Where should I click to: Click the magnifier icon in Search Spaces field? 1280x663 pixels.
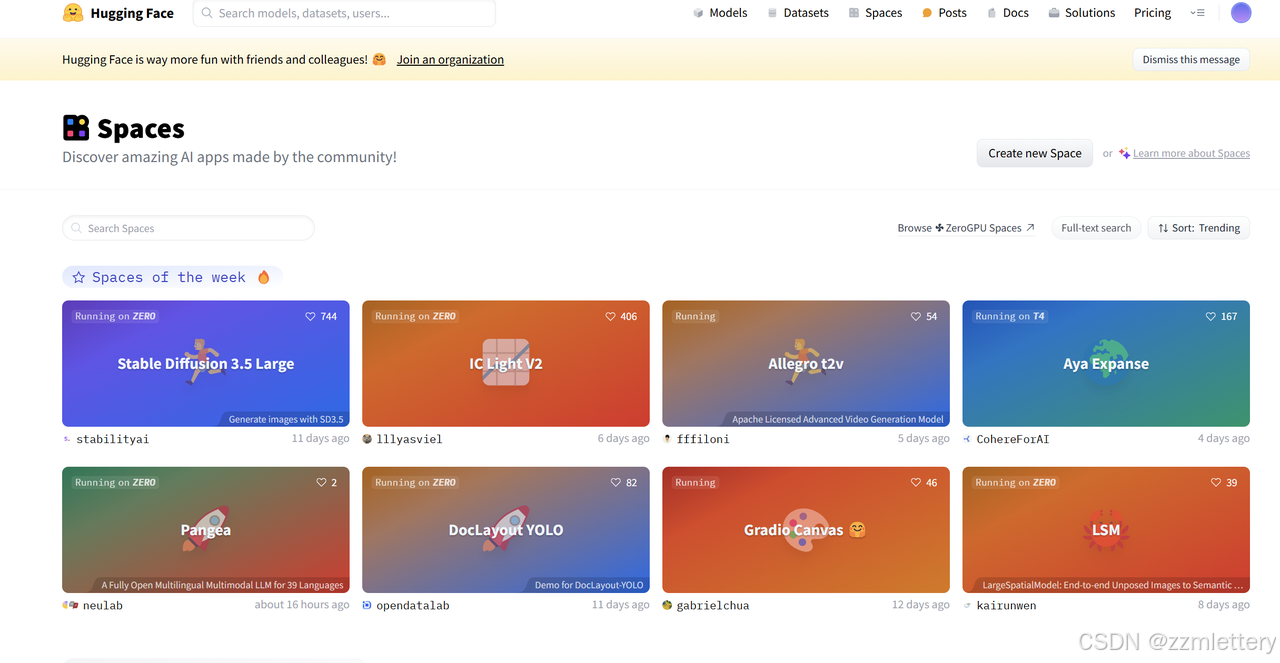77,228
